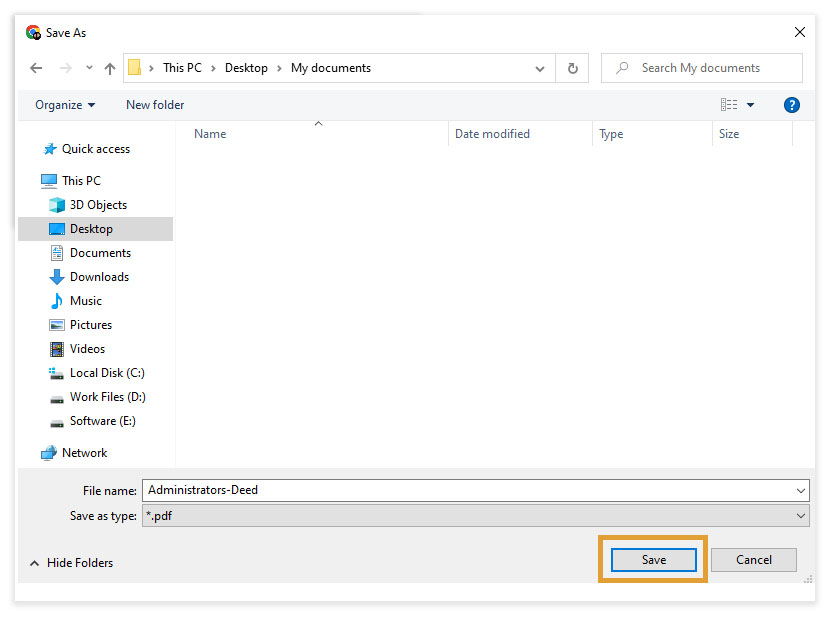Go up one folder level
Viewport: 833px width, 621px height.
(x=110, y=68)
